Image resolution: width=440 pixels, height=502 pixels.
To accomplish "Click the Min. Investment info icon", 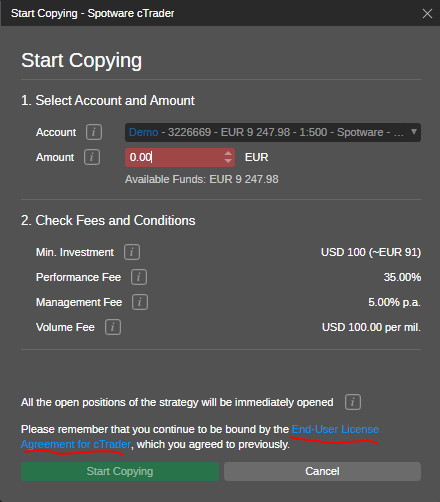I will (x=132, y=252).
